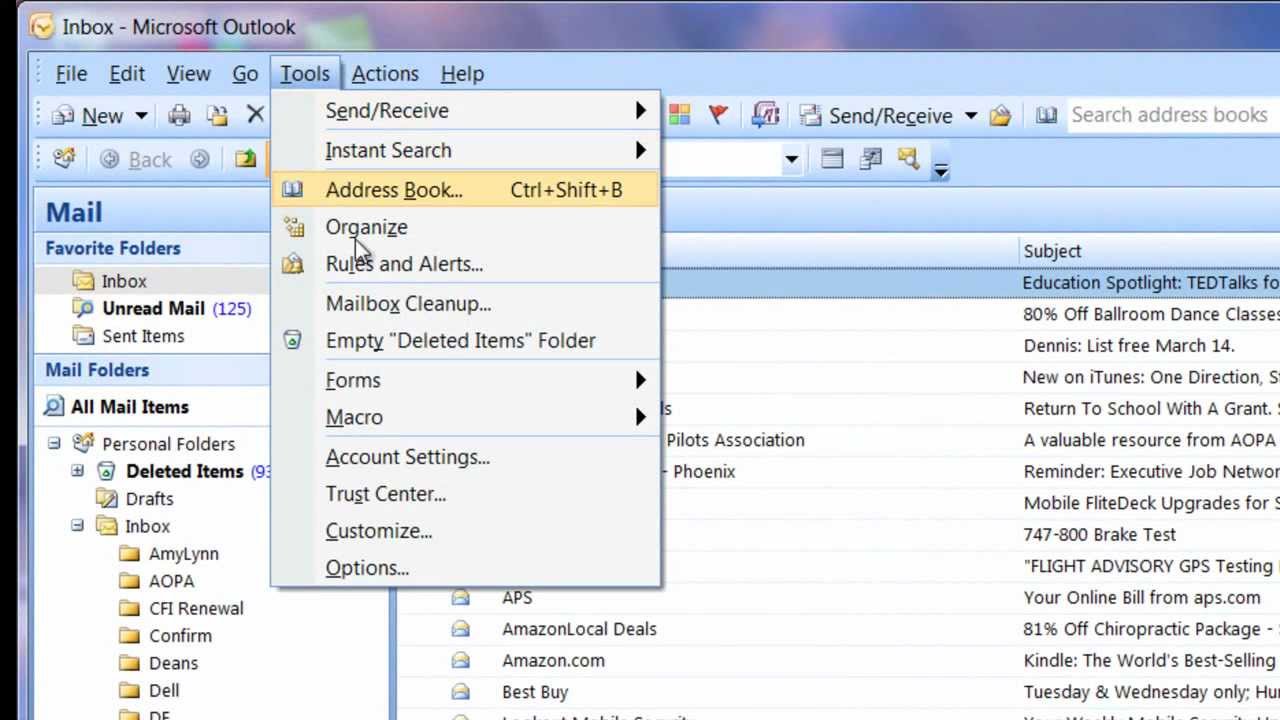Click the Address Book icon beside the search box
Viewport: 1280px width, 720px height.
1046,115
